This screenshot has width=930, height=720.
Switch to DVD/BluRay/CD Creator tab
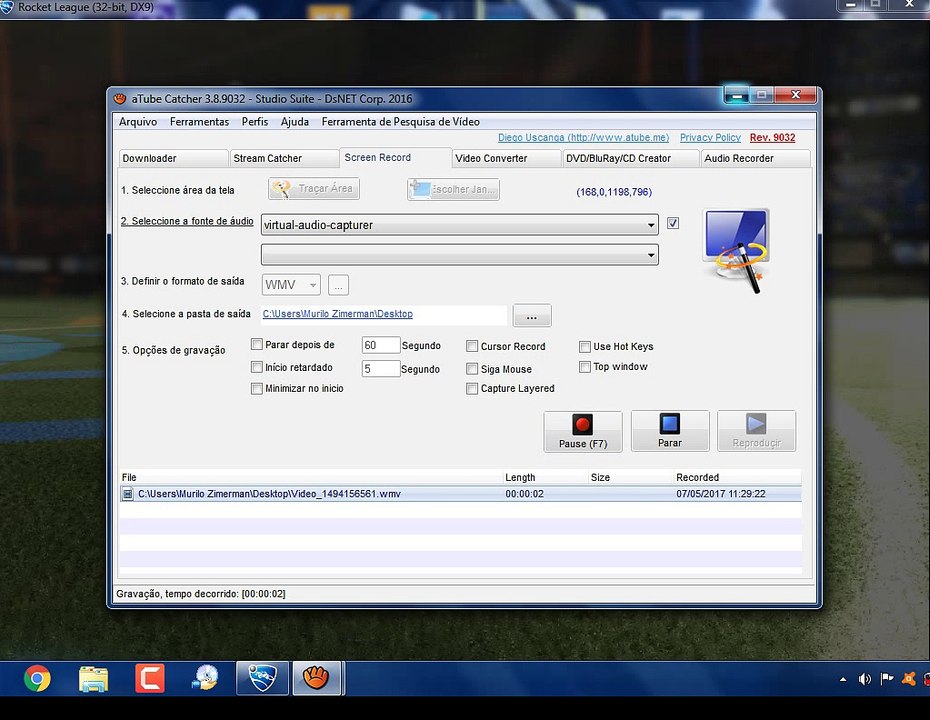click(630, 158)
